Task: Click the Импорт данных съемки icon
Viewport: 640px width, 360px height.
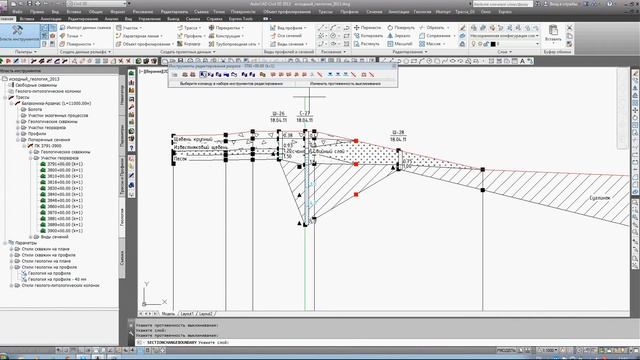Action: tap(62, 28)
